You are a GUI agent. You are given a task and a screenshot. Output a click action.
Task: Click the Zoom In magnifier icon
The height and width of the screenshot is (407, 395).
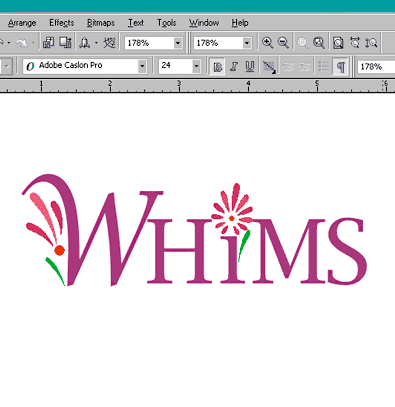tap(267, 43)
